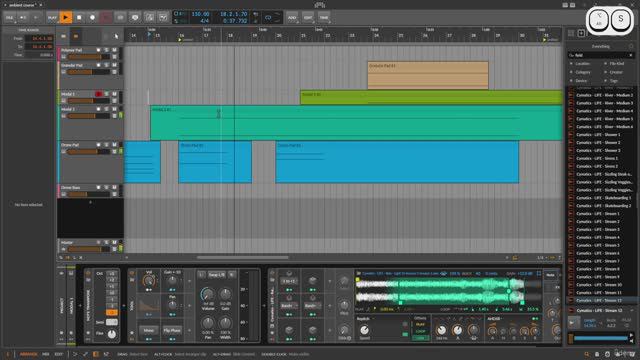Open the FILE menu

[9, 18]
